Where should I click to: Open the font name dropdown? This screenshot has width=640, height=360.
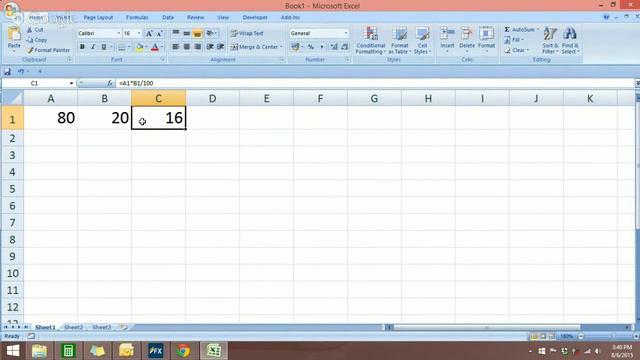[x=119, y=33]
